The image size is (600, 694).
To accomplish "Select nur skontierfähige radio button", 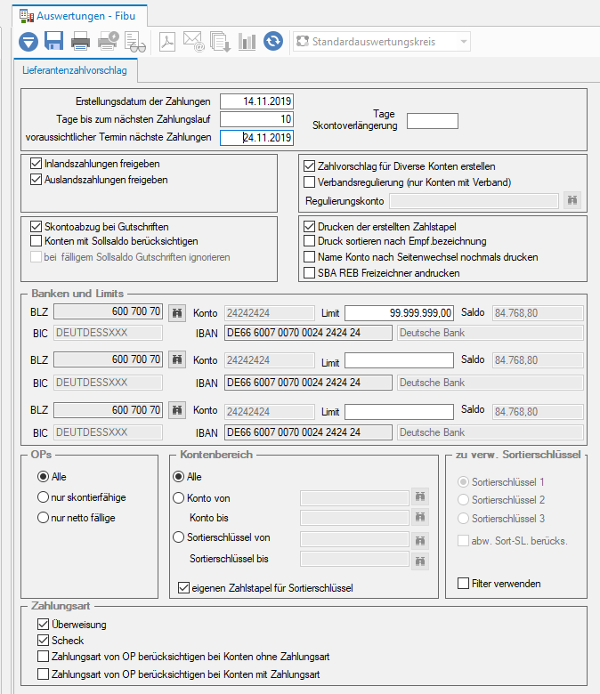I will click(x=43, y=497).
